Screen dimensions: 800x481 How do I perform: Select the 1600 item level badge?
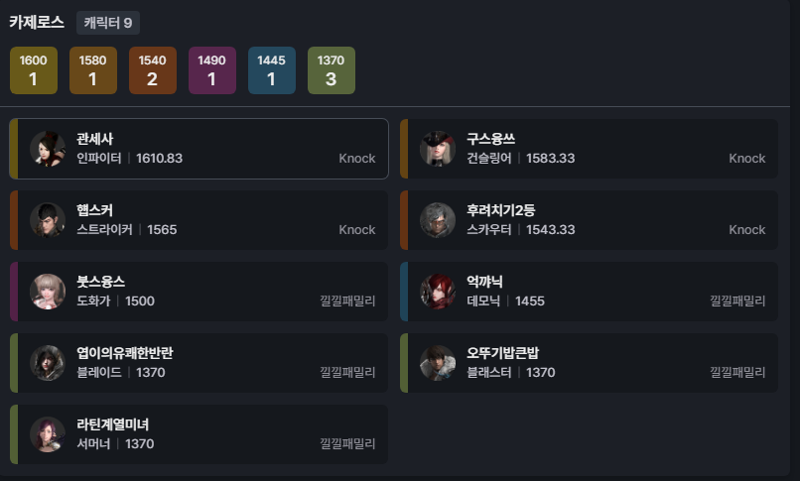34,70
